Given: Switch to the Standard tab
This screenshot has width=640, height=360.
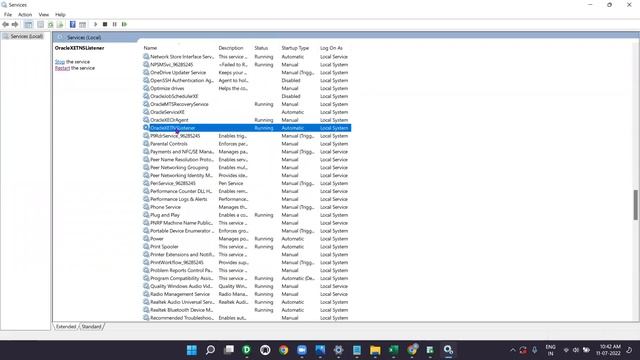Looking at the screenshot, I should pyautogui.click(x=91, y=327).
